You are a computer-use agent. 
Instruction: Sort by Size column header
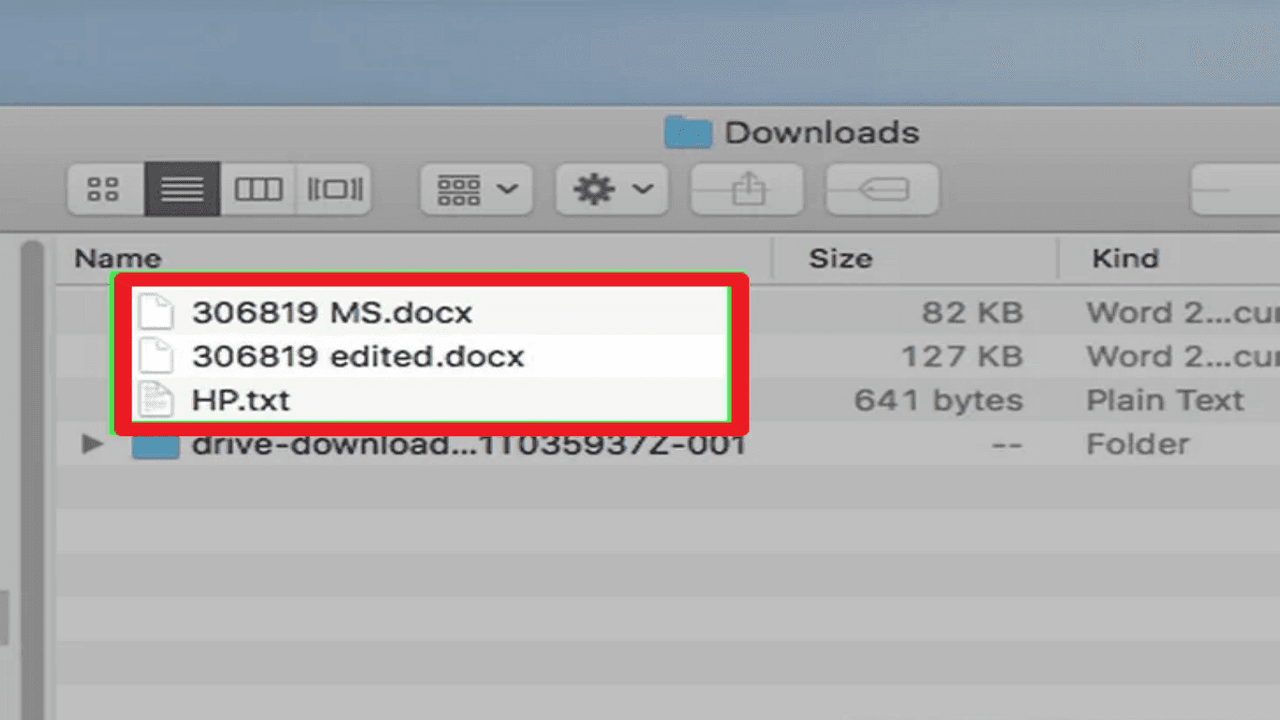(840, 258)
